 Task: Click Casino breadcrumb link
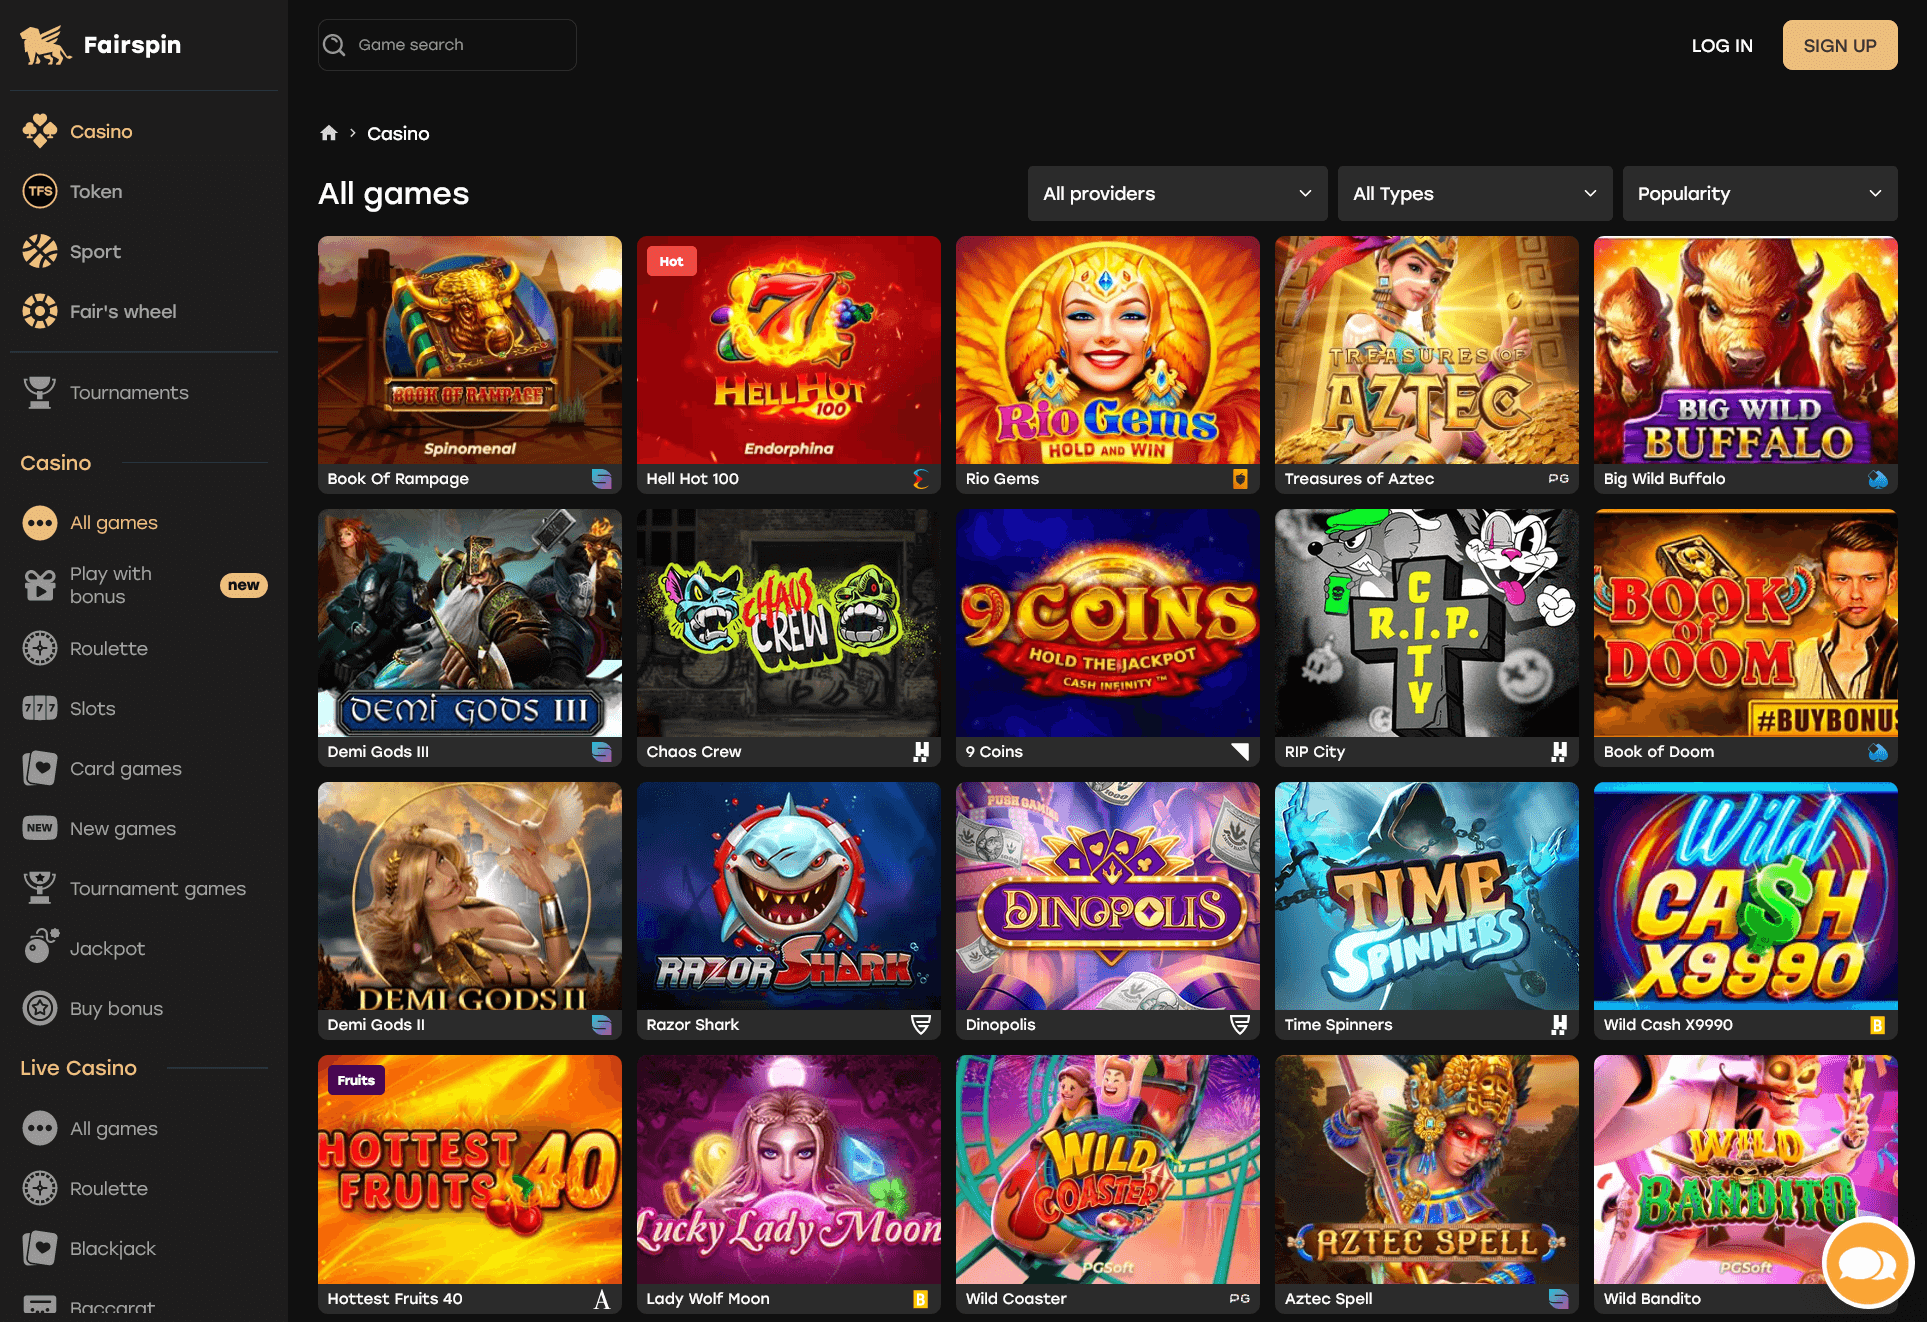pyautogui.click(x=398, y=133)
